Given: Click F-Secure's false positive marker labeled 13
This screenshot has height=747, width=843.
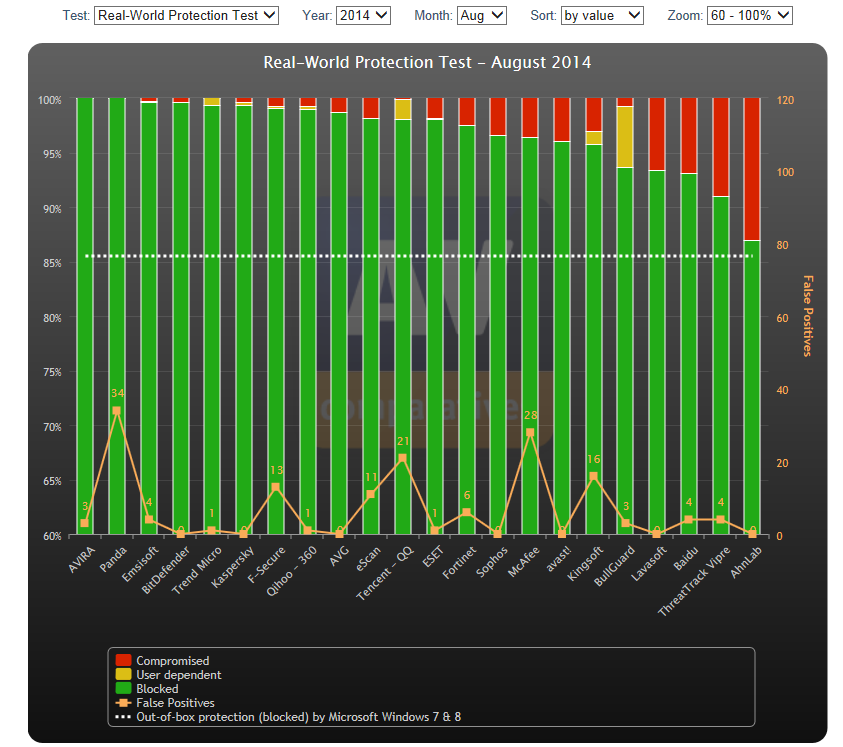Looking at the screenshot, I should 276,487.
